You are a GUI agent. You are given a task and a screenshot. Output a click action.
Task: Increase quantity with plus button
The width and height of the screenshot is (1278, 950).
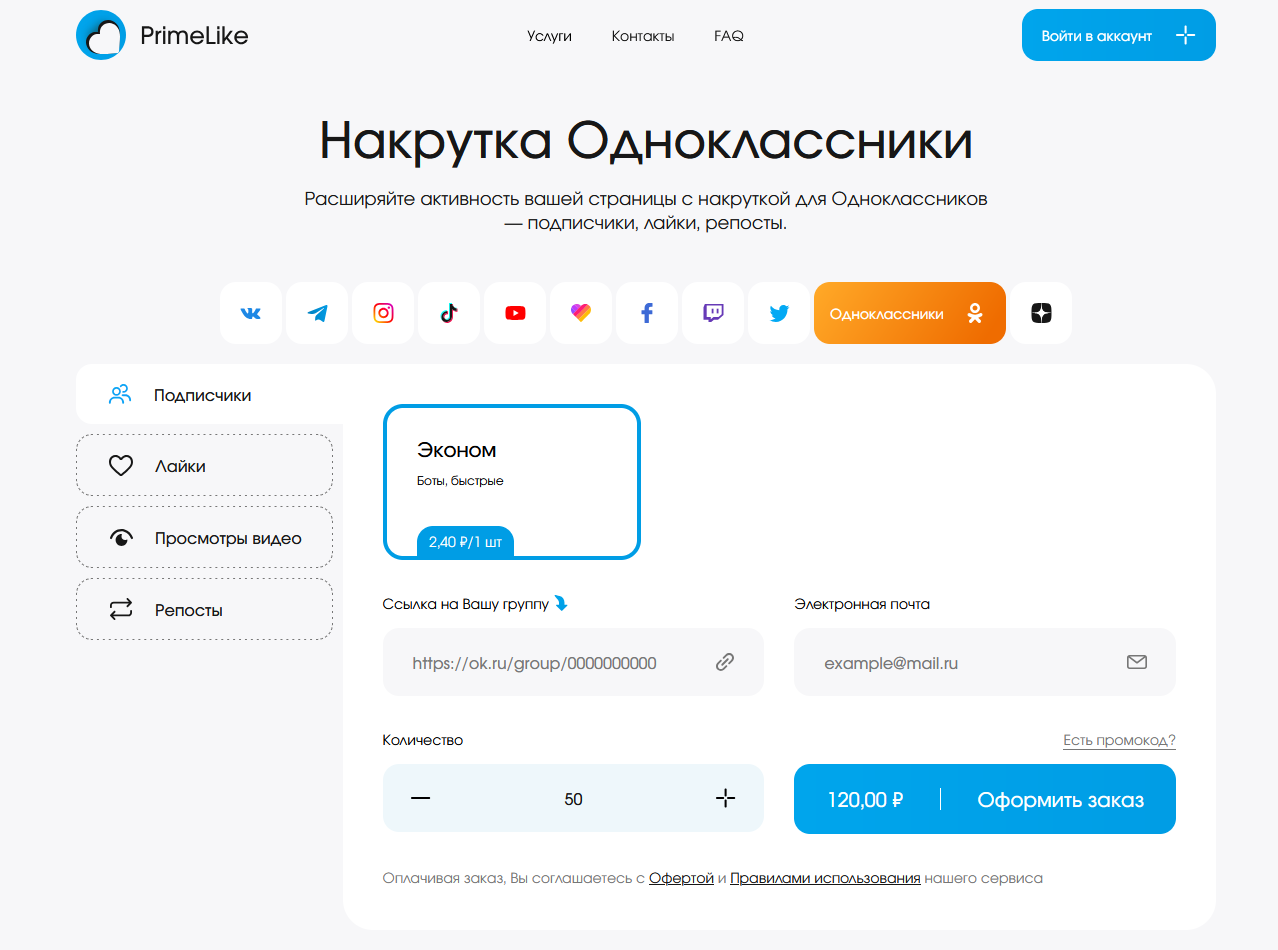click(726, 798)
